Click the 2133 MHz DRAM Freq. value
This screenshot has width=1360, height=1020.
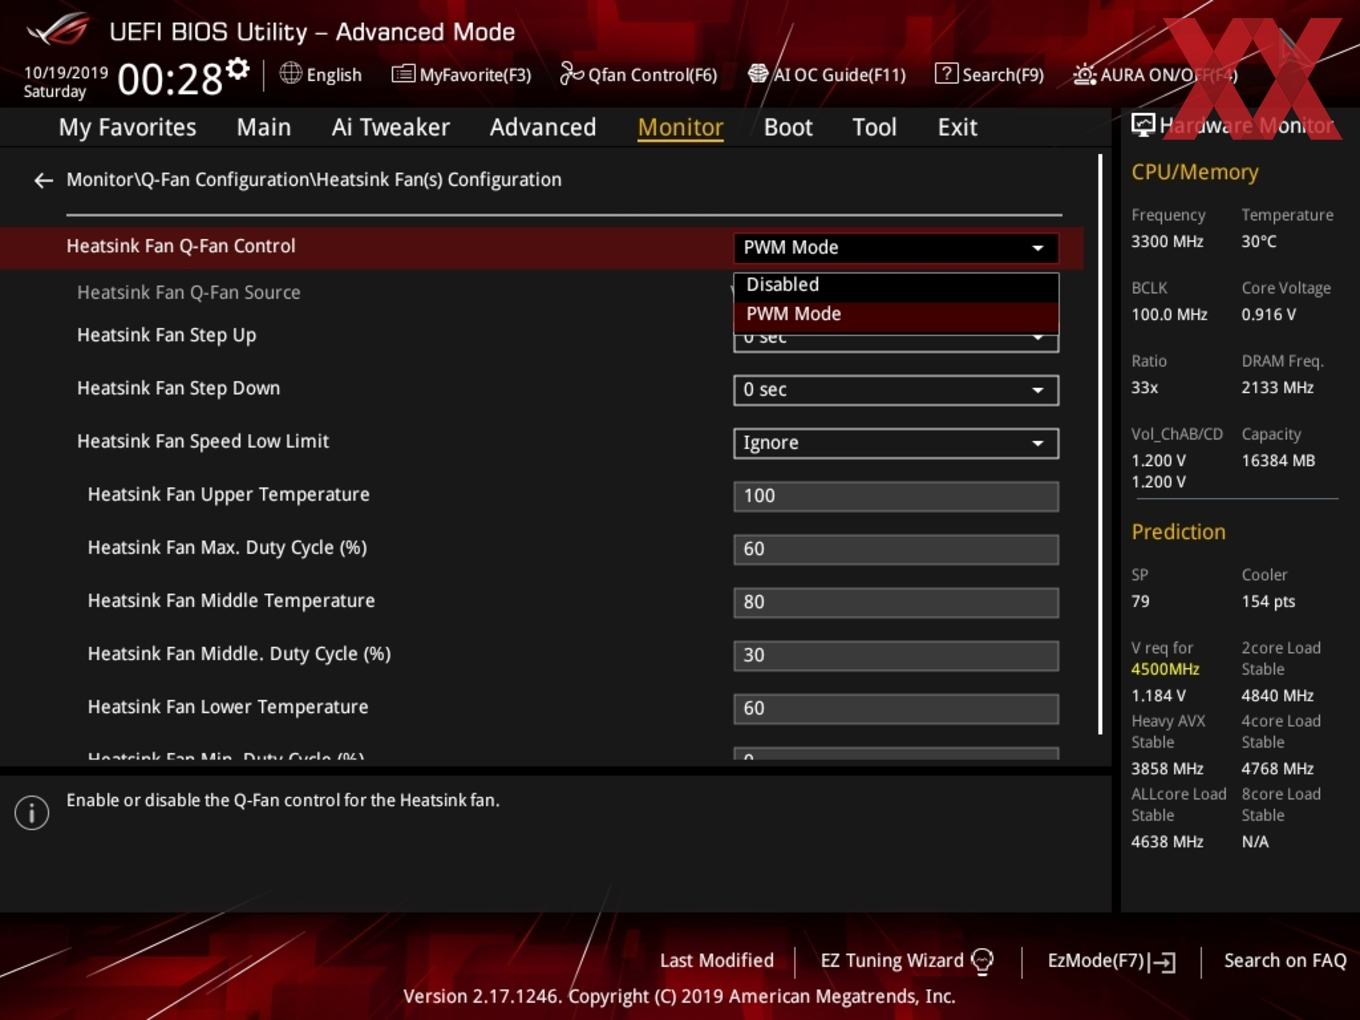pyautogui.click(x=1278, y=387)
